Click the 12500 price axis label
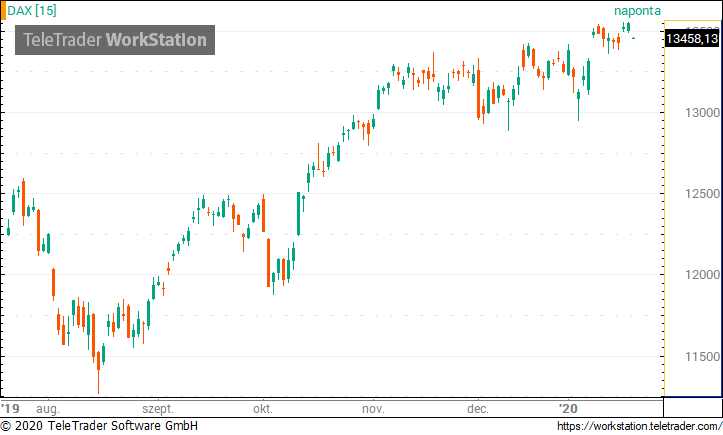723x435 pixels. click(702, 194)
